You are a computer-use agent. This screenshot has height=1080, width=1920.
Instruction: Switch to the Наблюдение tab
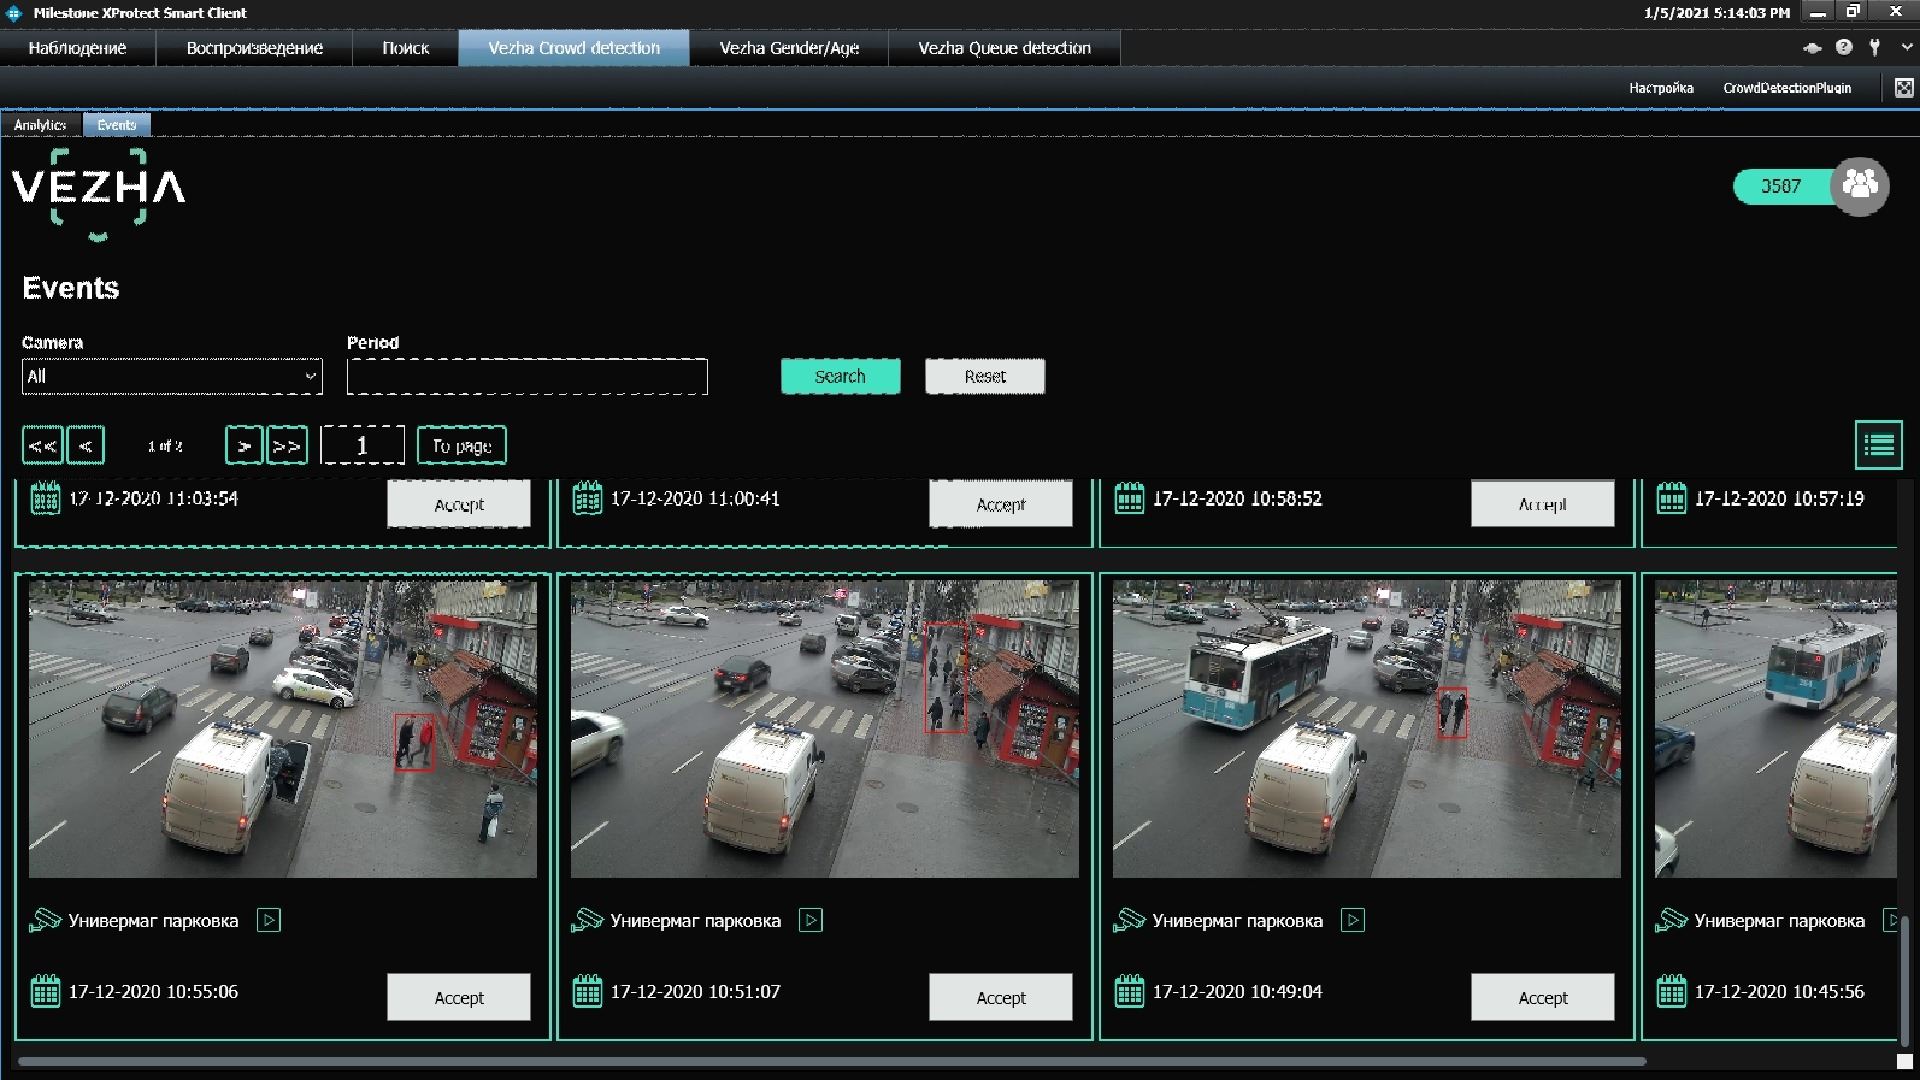tap(77, 48)
